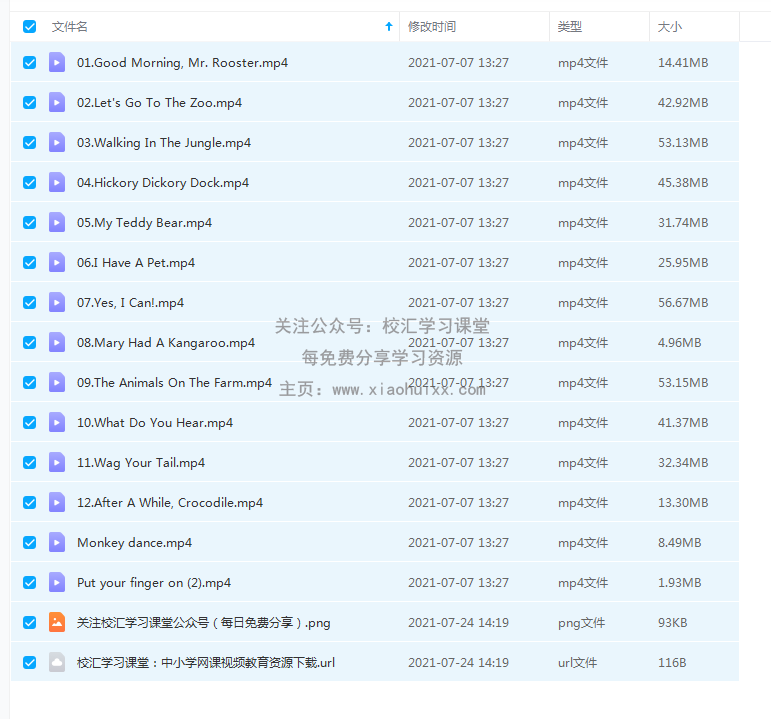771x719 pixels.
Task: Click the 文件名 column header label
Action: (70, 27)
